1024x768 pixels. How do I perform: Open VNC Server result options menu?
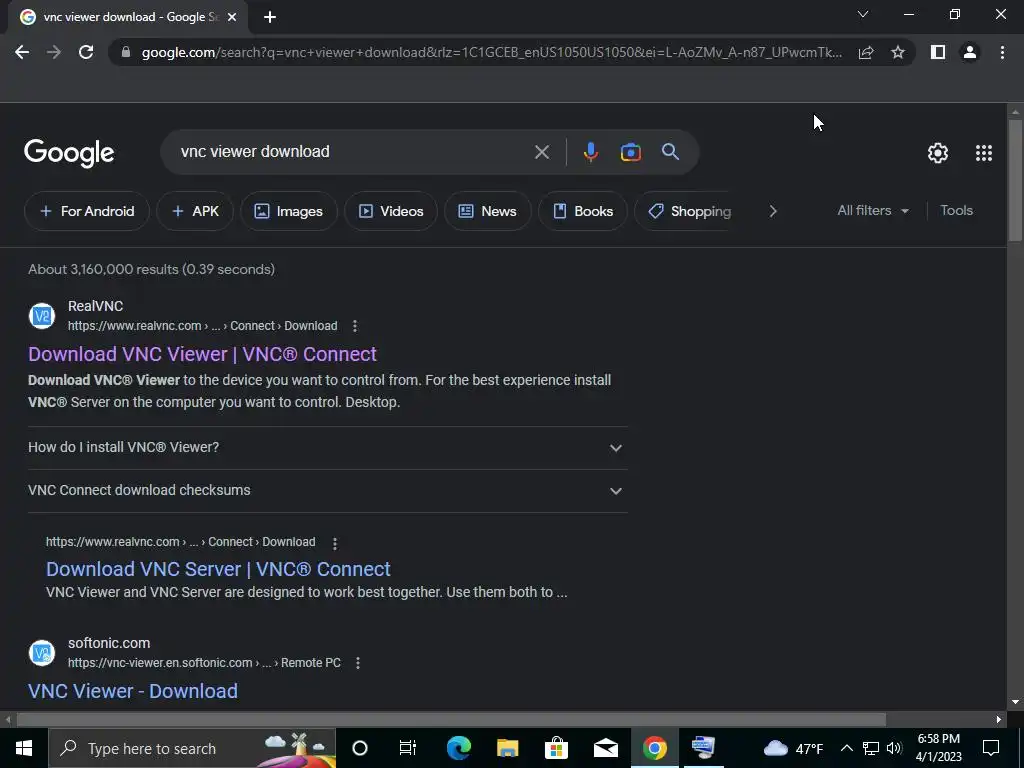coord(335,543)
